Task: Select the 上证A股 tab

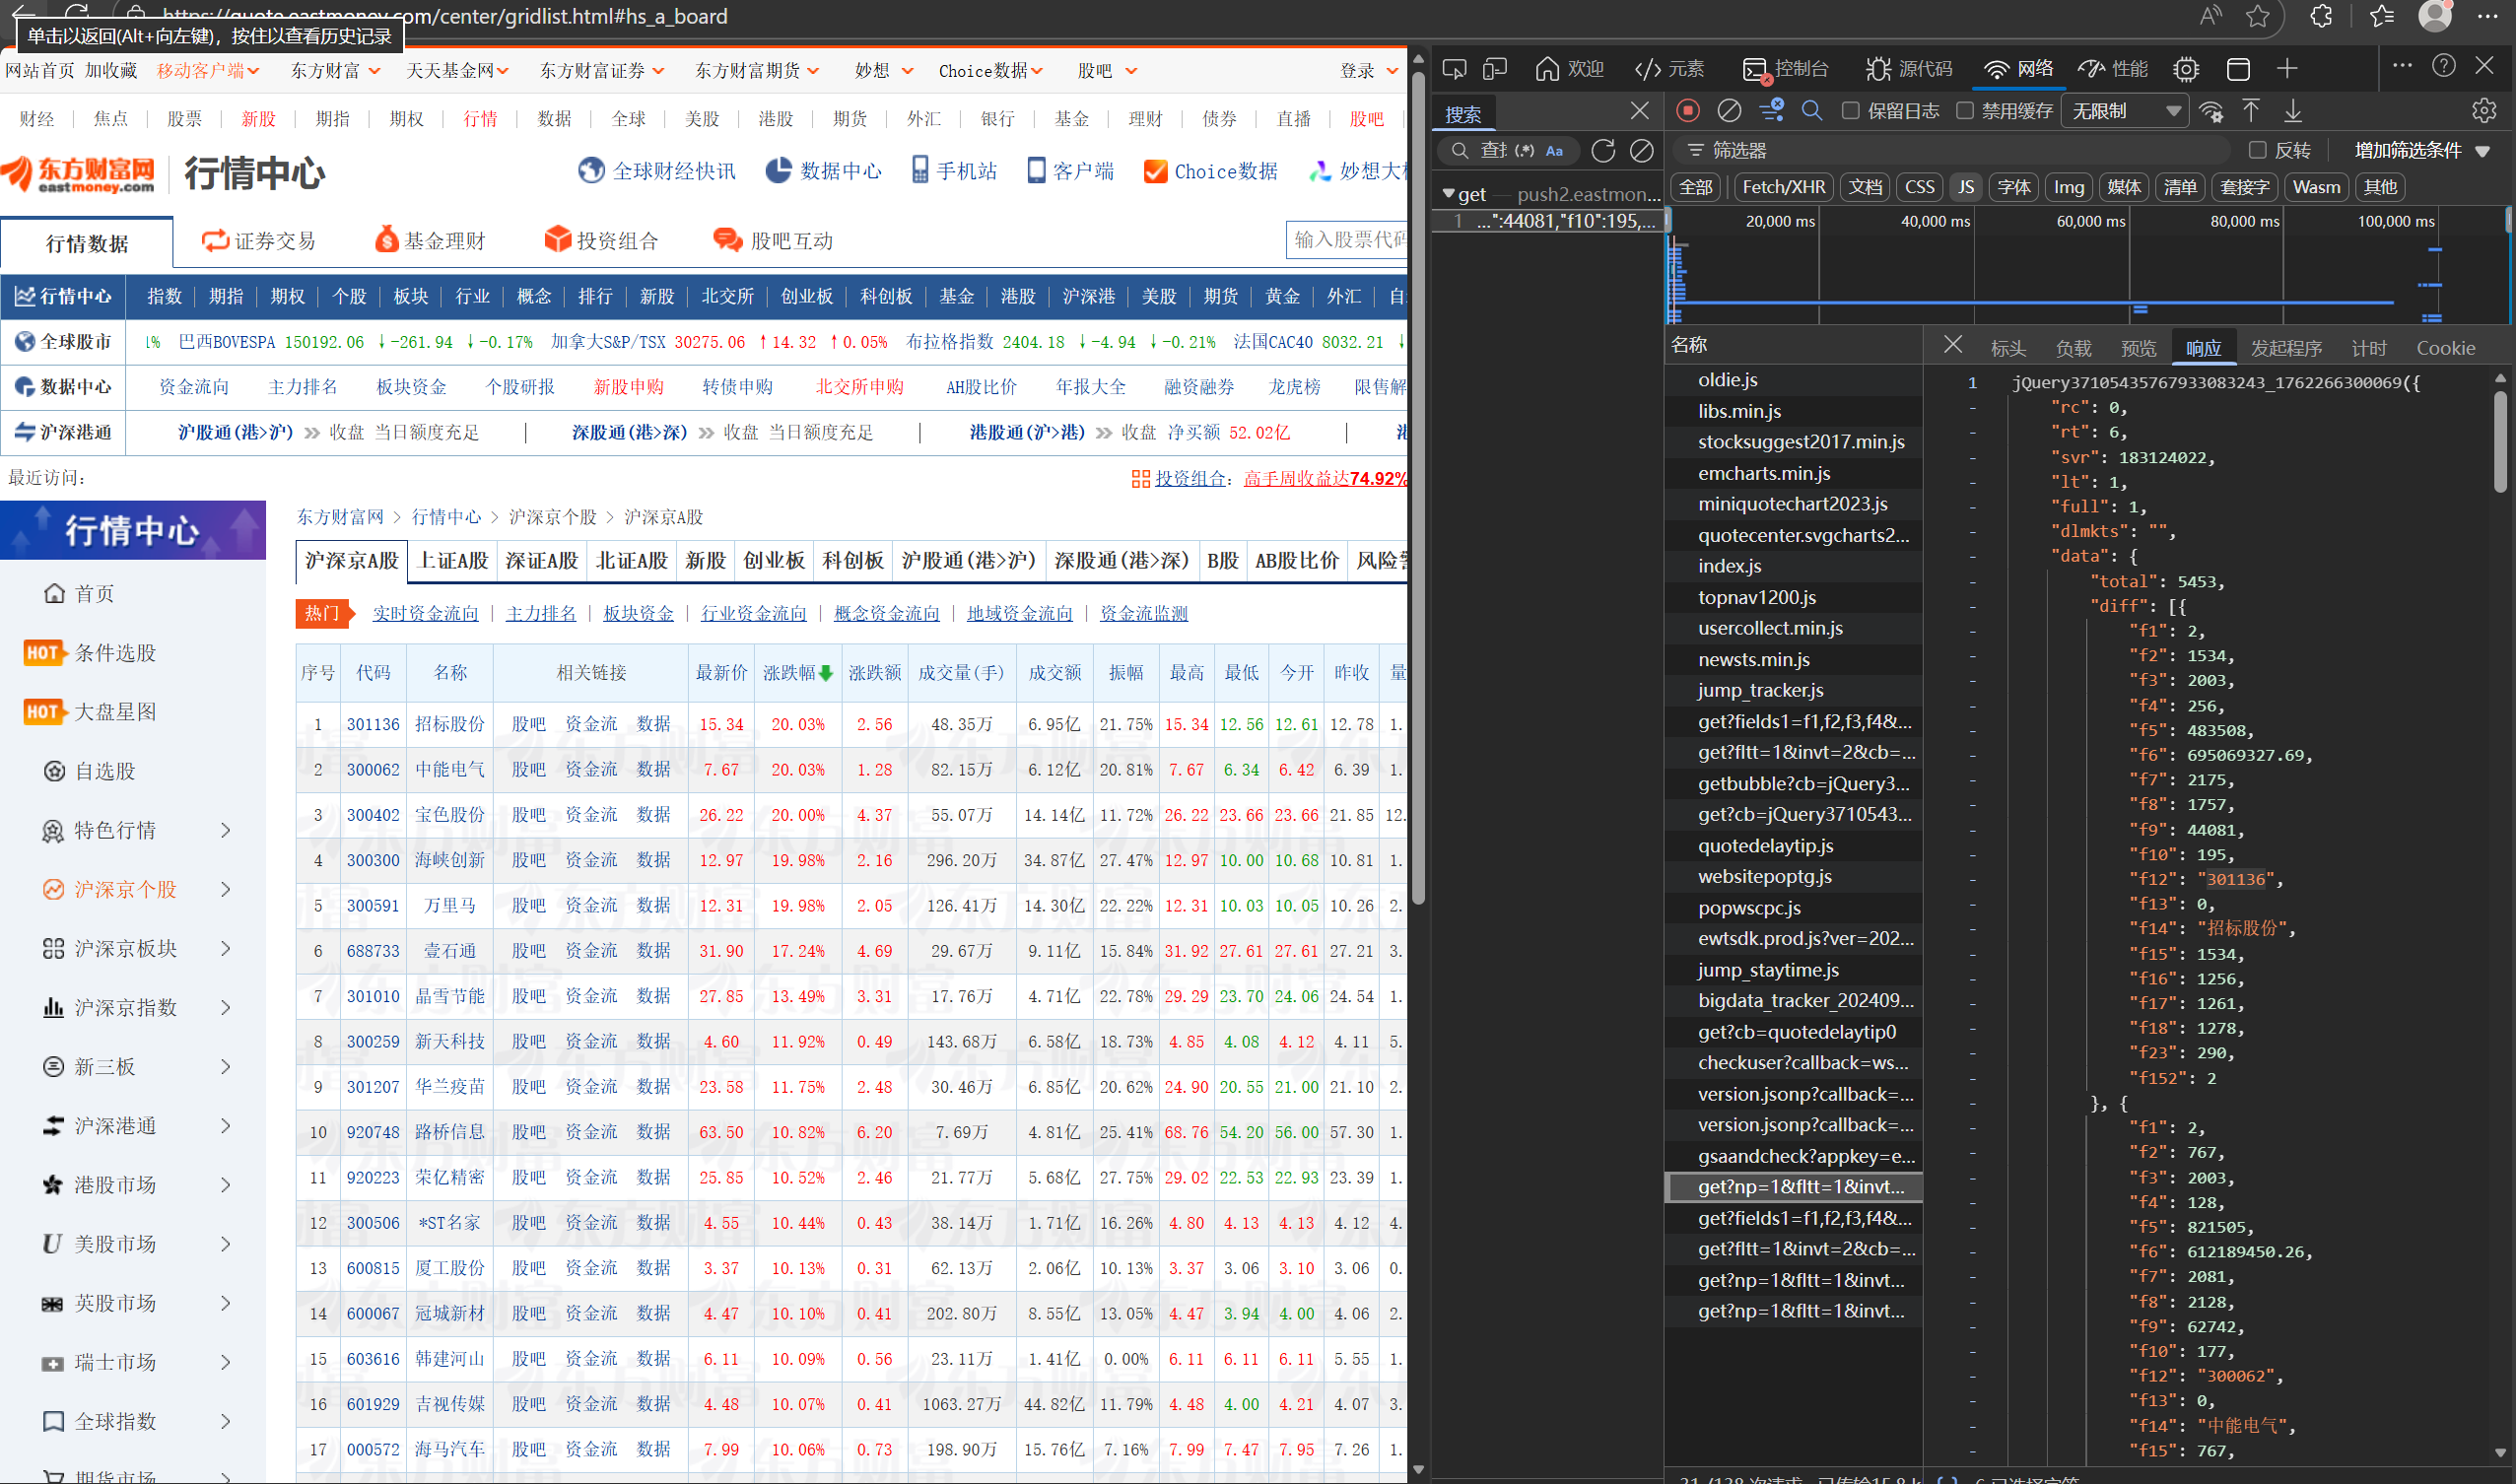Action: (x=452, y=560)
